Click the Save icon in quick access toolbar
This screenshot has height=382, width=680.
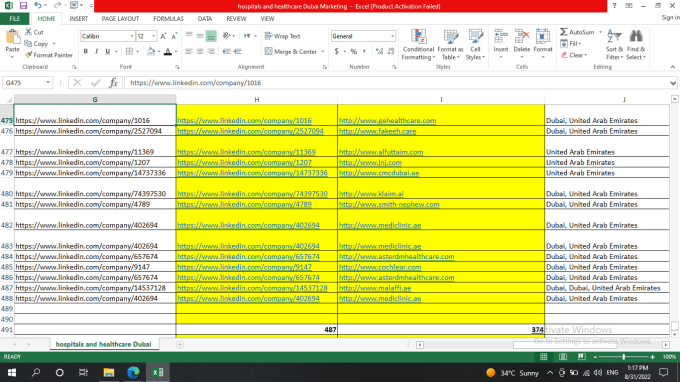(23, 6)
